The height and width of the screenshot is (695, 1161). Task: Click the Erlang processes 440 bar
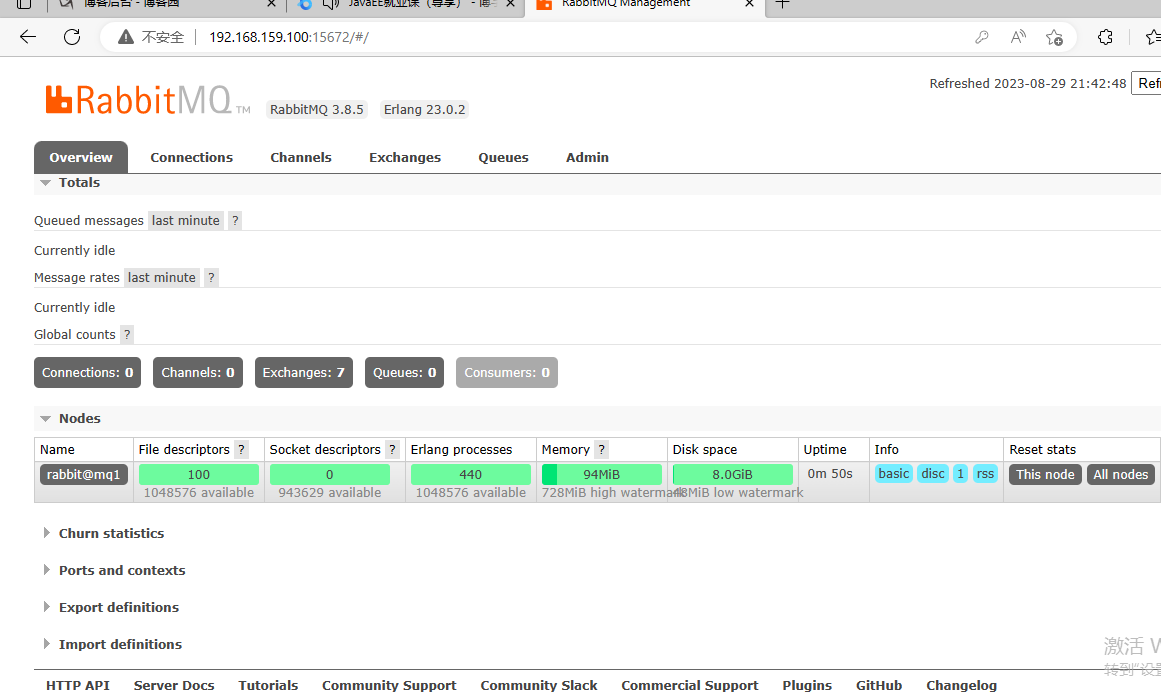click(x=471, y=474)
